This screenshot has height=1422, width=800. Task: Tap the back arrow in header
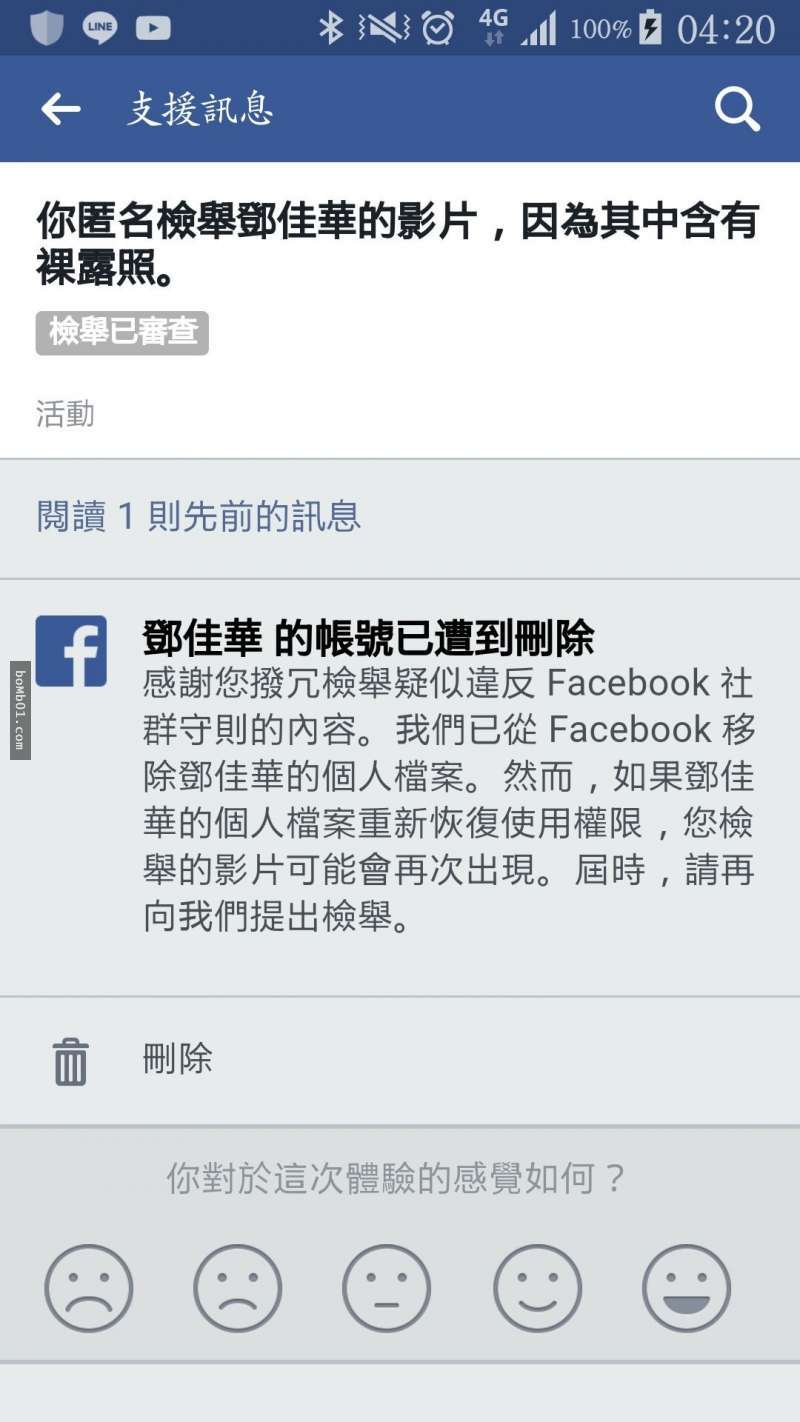60,109
